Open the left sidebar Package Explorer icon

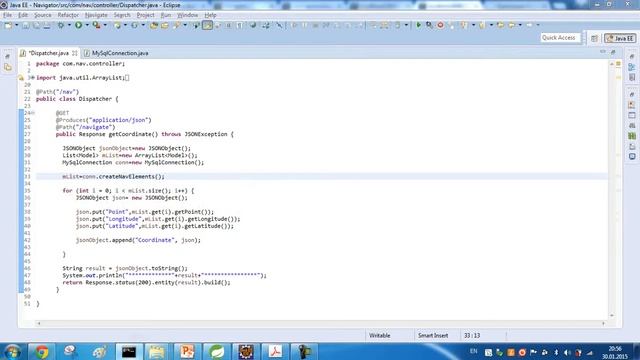(8, 67)
